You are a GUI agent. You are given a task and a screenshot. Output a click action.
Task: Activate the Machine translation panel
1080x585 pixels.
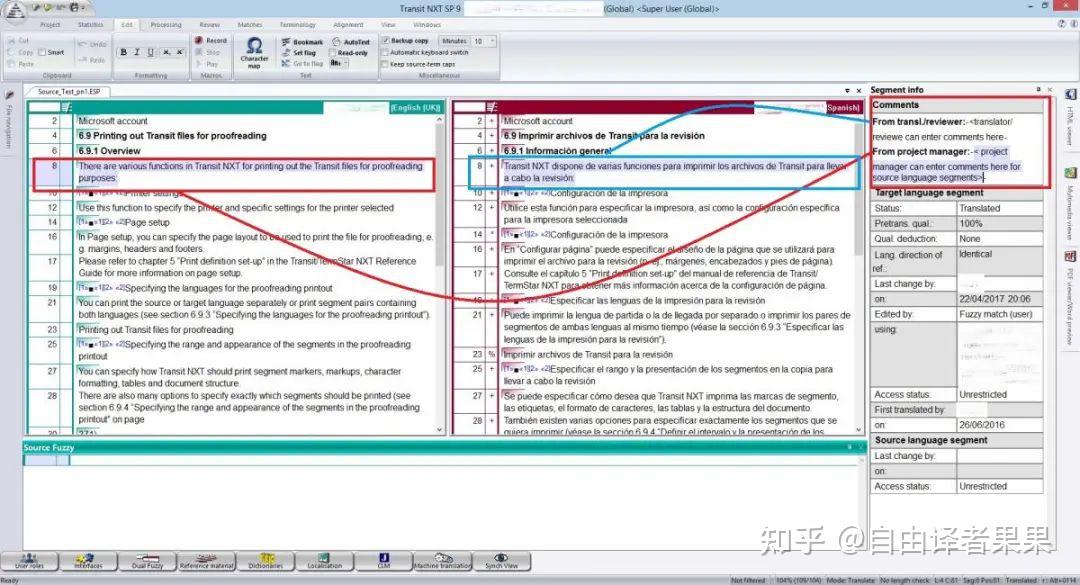tap(443, 562)
